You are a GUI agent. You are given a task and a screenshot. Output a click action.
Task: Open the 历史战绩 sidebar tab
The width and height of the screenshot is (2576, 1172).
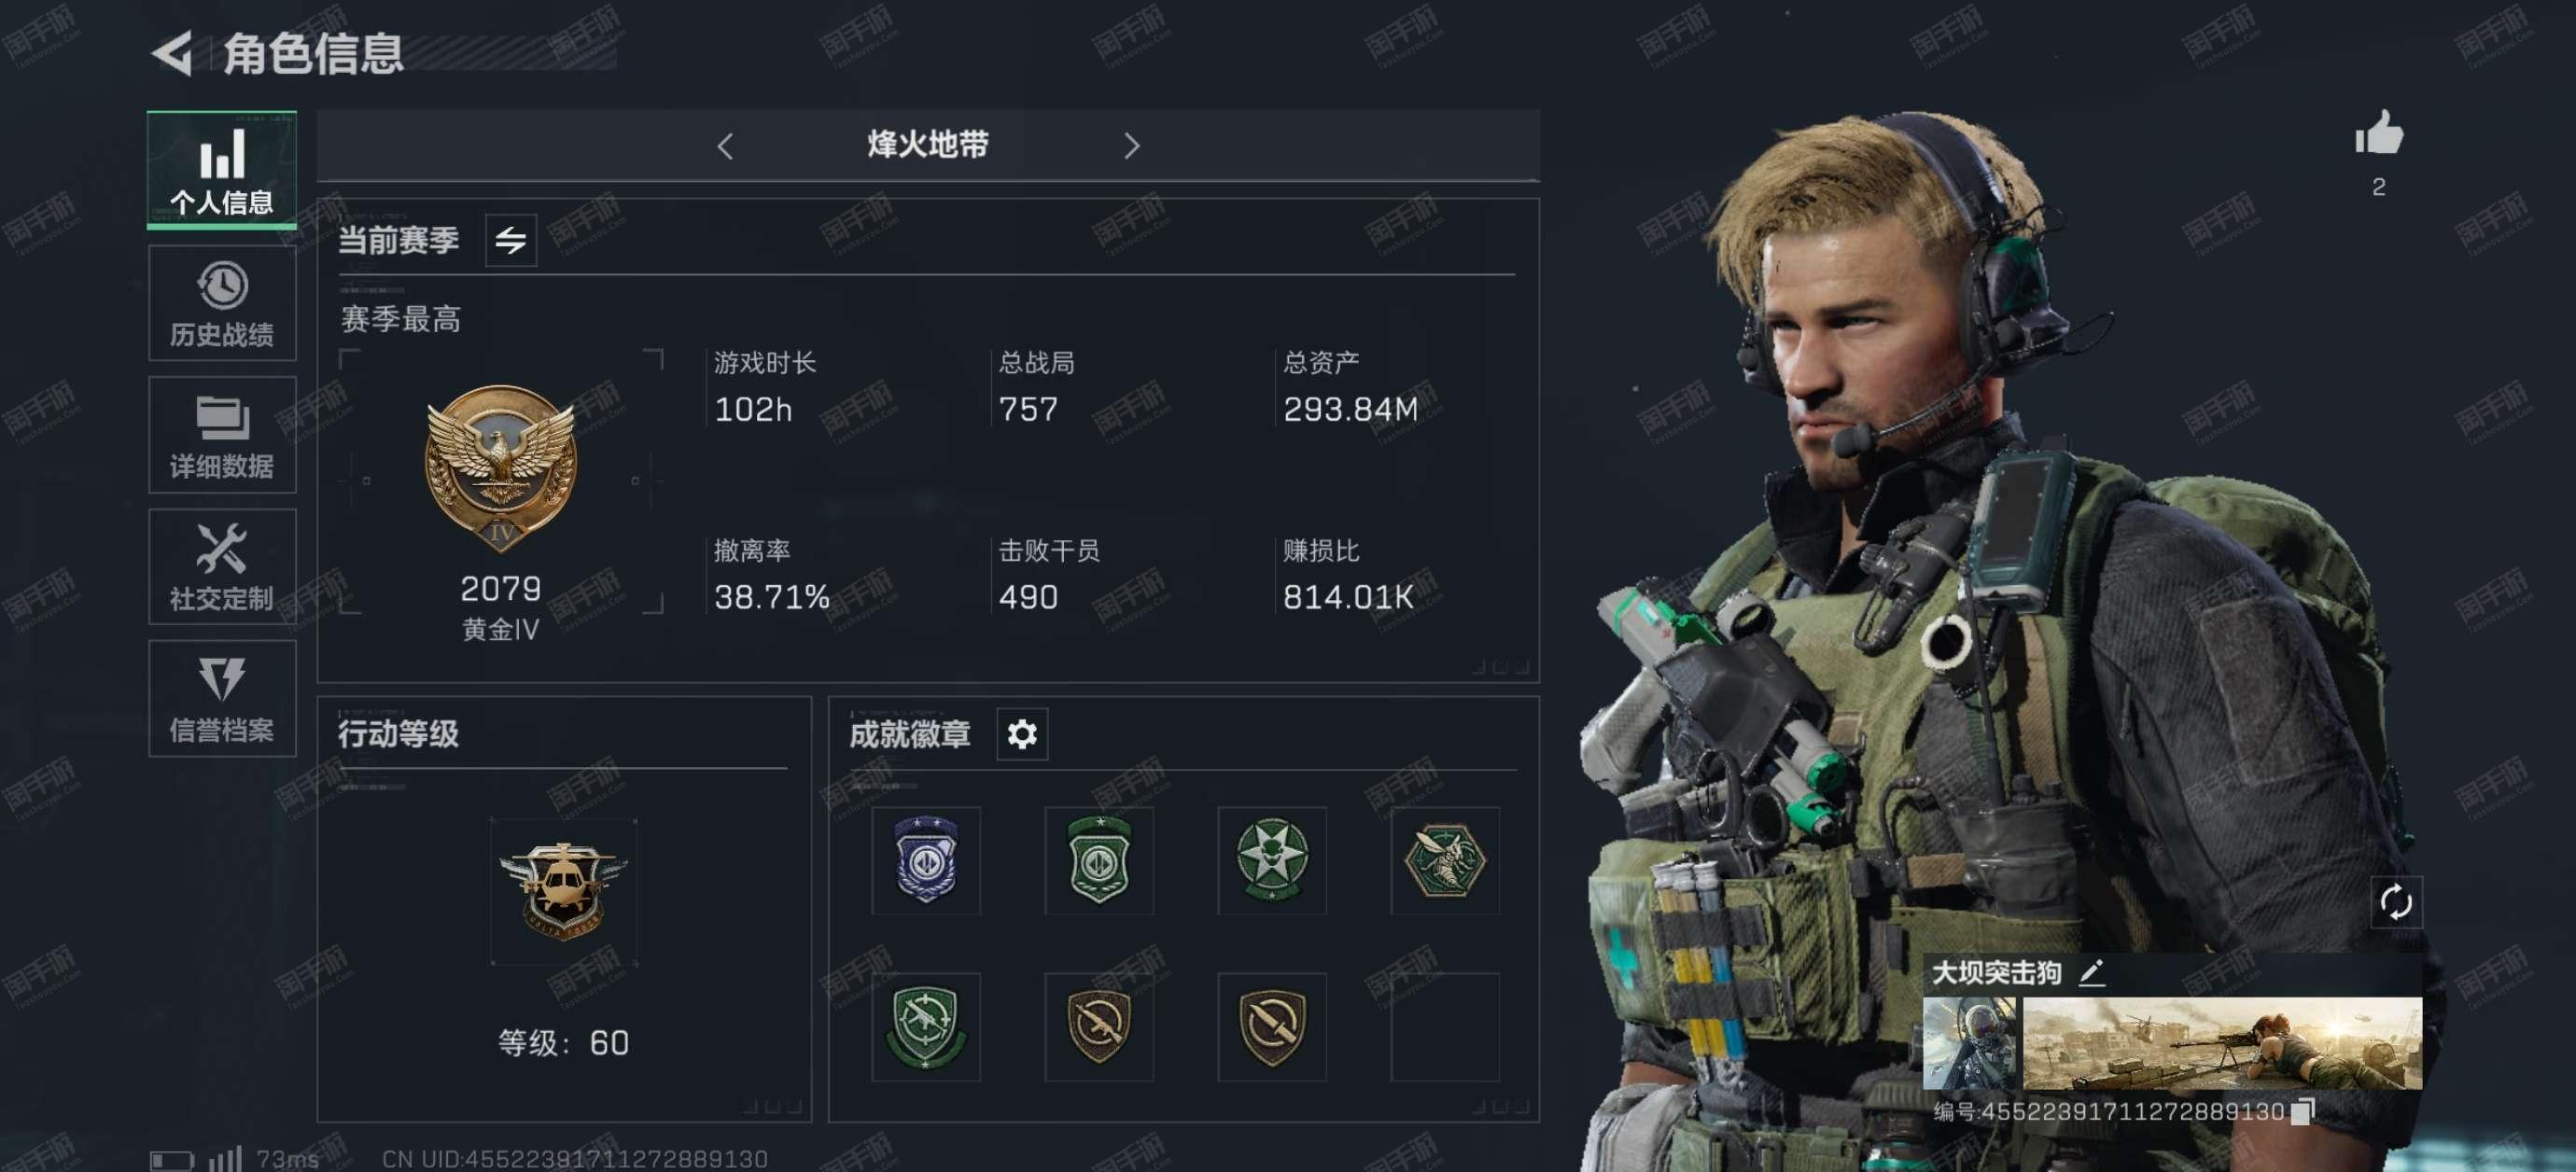pyautogui.click(x=222, y=303)
